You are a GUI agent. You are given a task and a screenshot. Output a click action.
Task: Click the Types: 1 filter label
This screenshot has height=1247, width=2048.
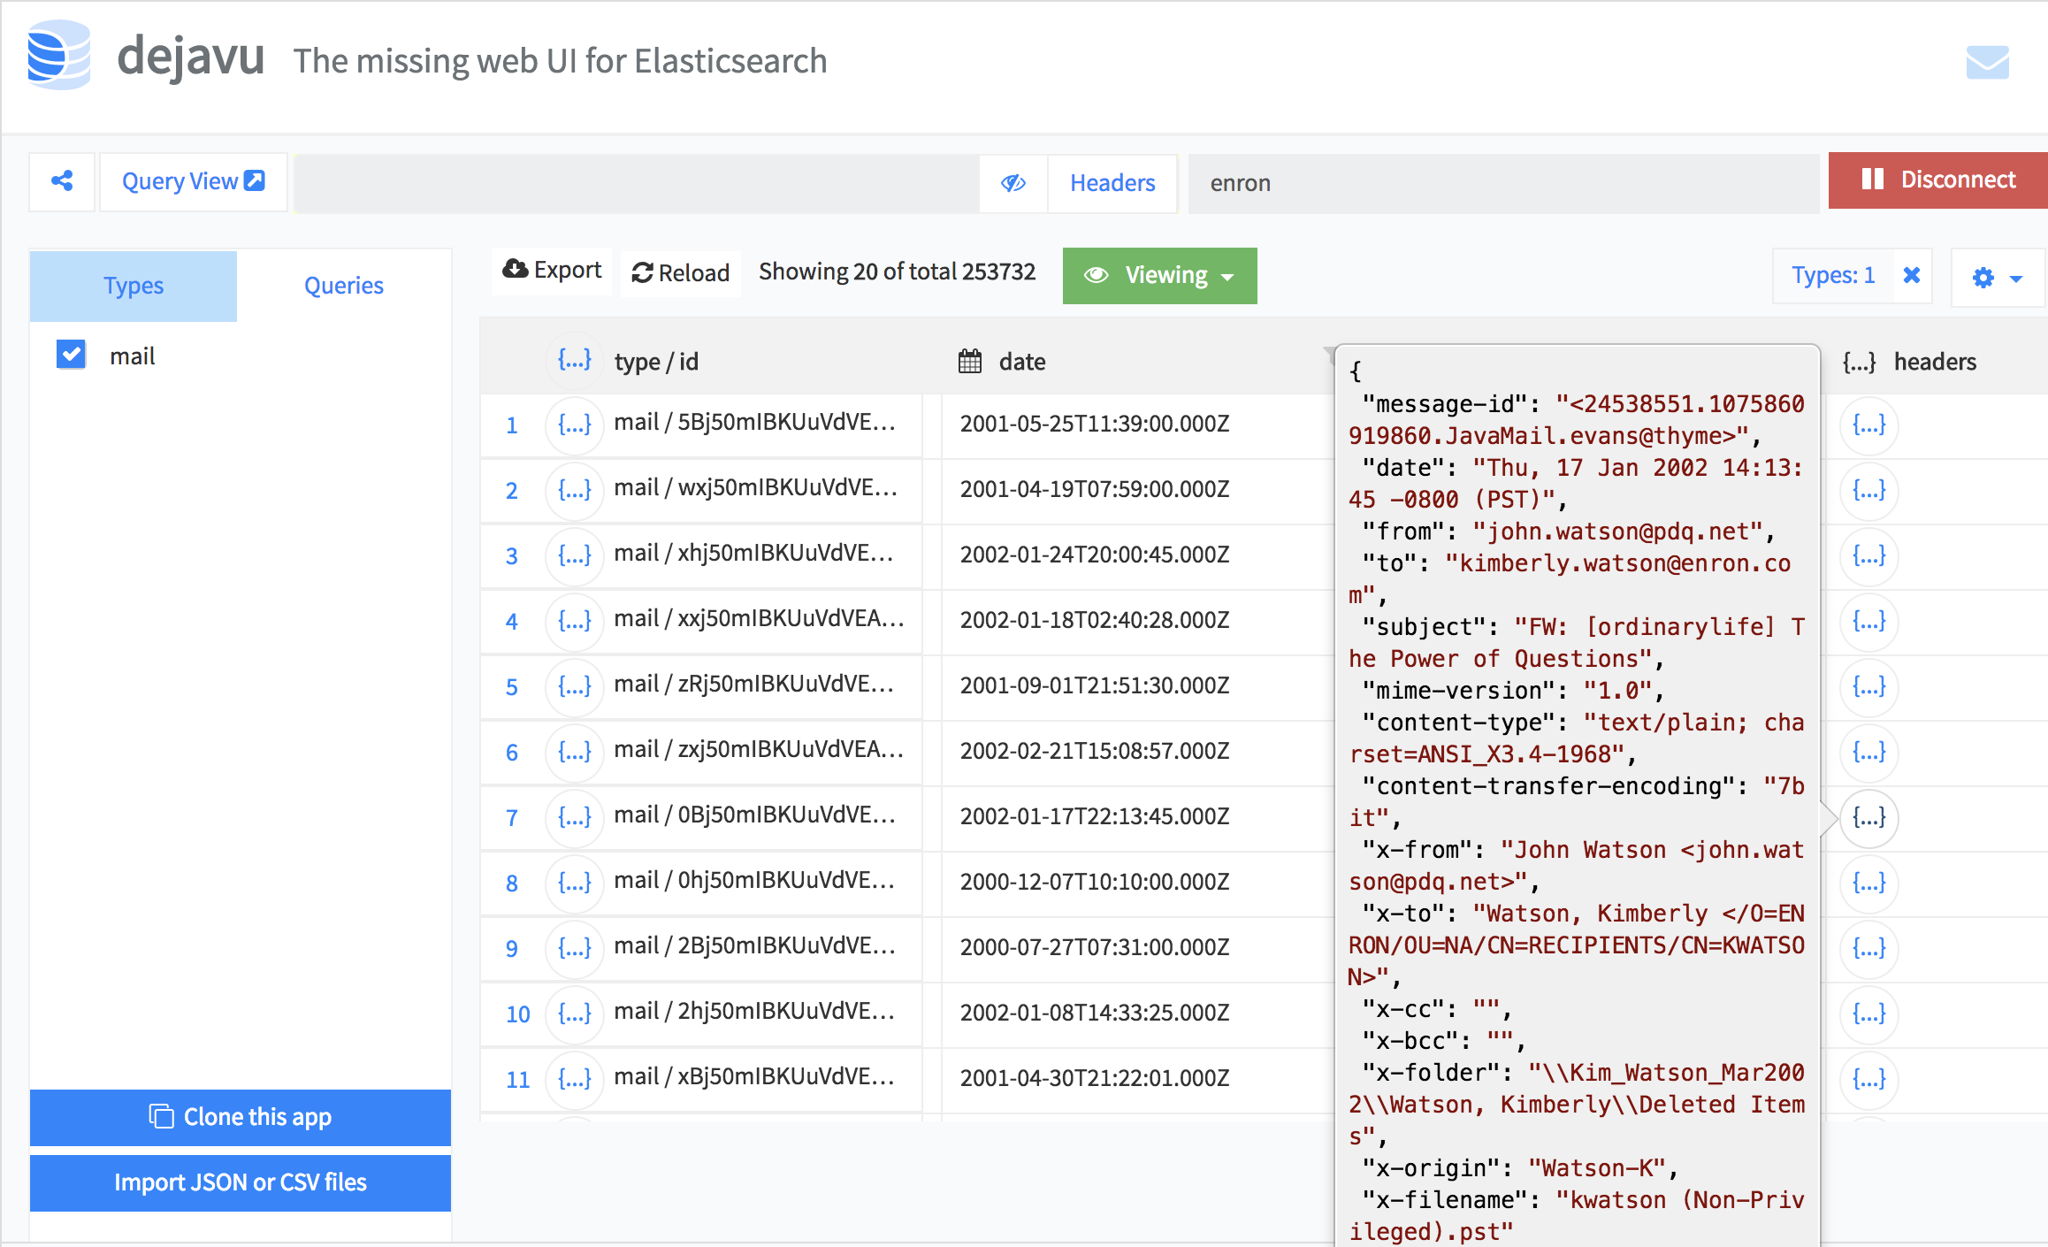(x=1833, y=275)
